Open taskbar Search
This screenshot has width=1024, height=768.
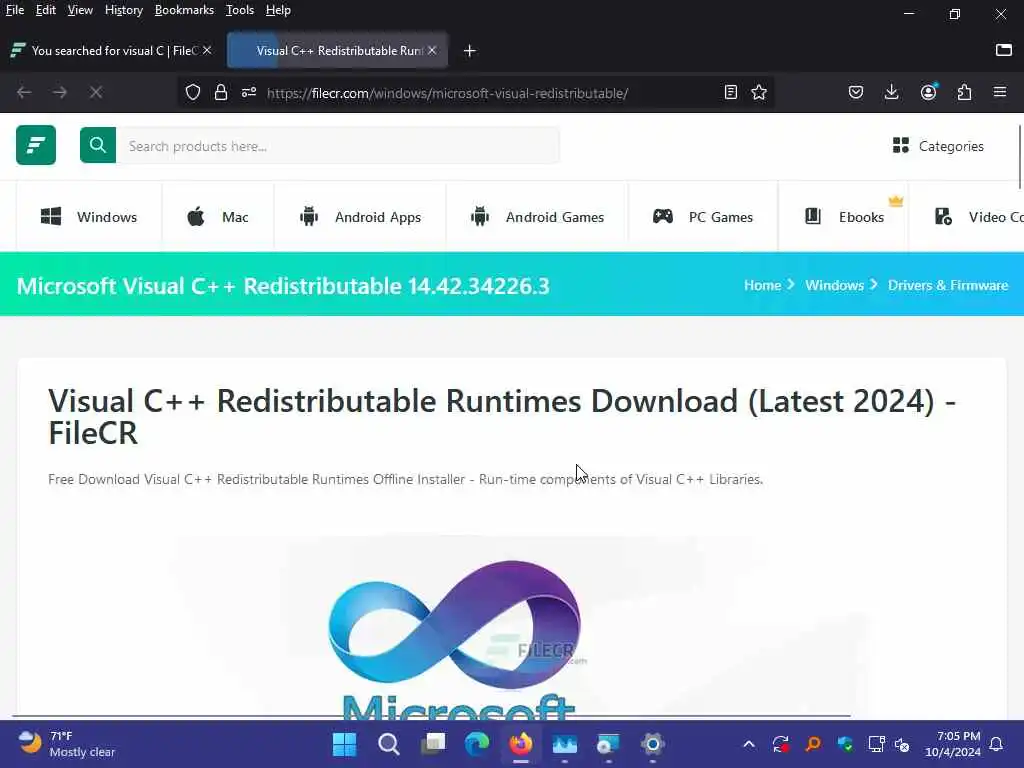pos(389,743)
